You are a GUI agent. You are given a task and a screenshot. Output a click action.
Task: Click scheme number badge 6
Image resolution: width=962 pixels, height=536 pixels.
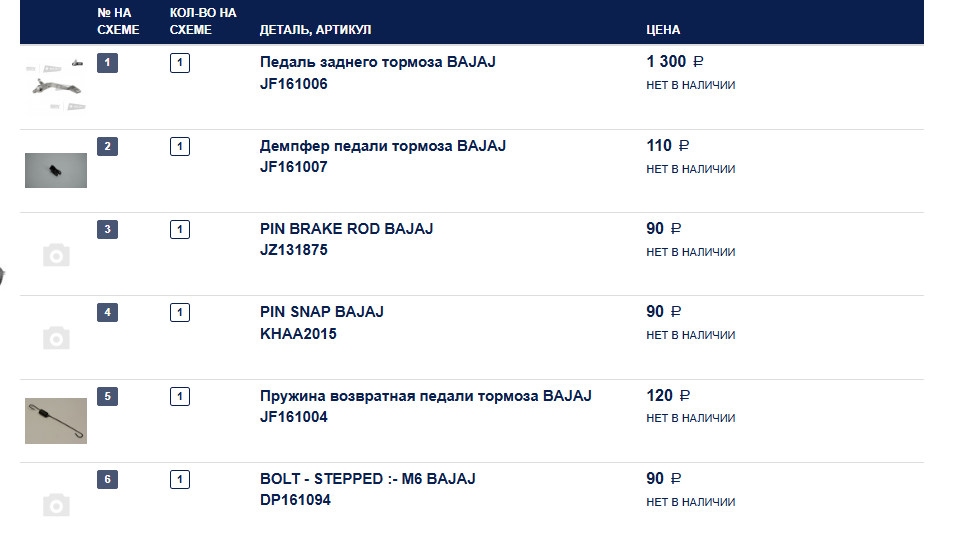107,479
